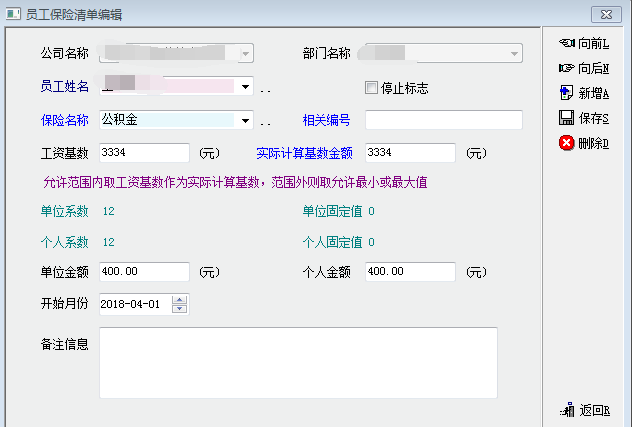Close the 员工保险清单编辑 window

(603, 14)
